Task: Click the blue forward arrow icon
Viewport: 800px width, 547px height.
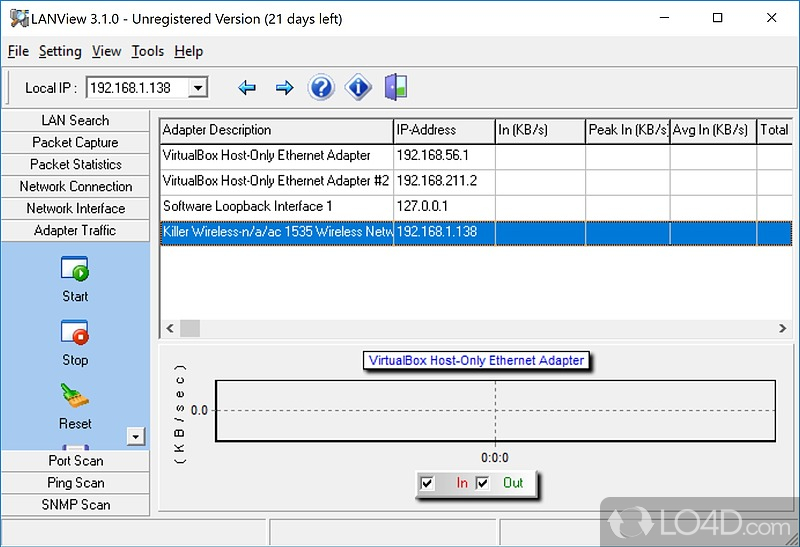Action: point(284,88)
